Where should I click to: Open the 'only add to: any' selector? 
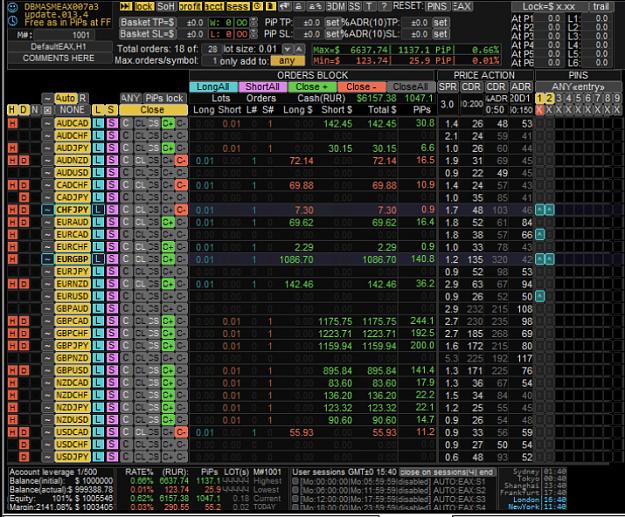(x=287, y=61)
